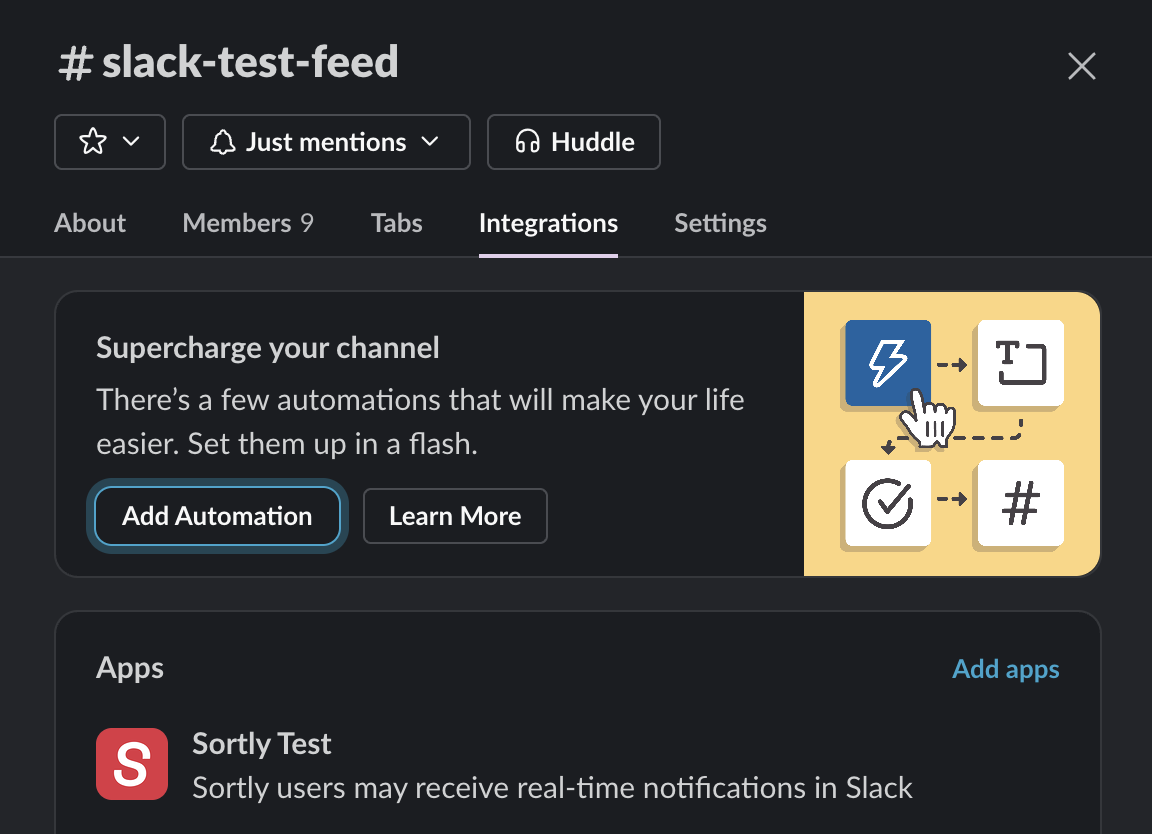Click the checkmark circle tile in illustration
The height and width of the screenshot is (834, 1152).
[x=888, y=503]
